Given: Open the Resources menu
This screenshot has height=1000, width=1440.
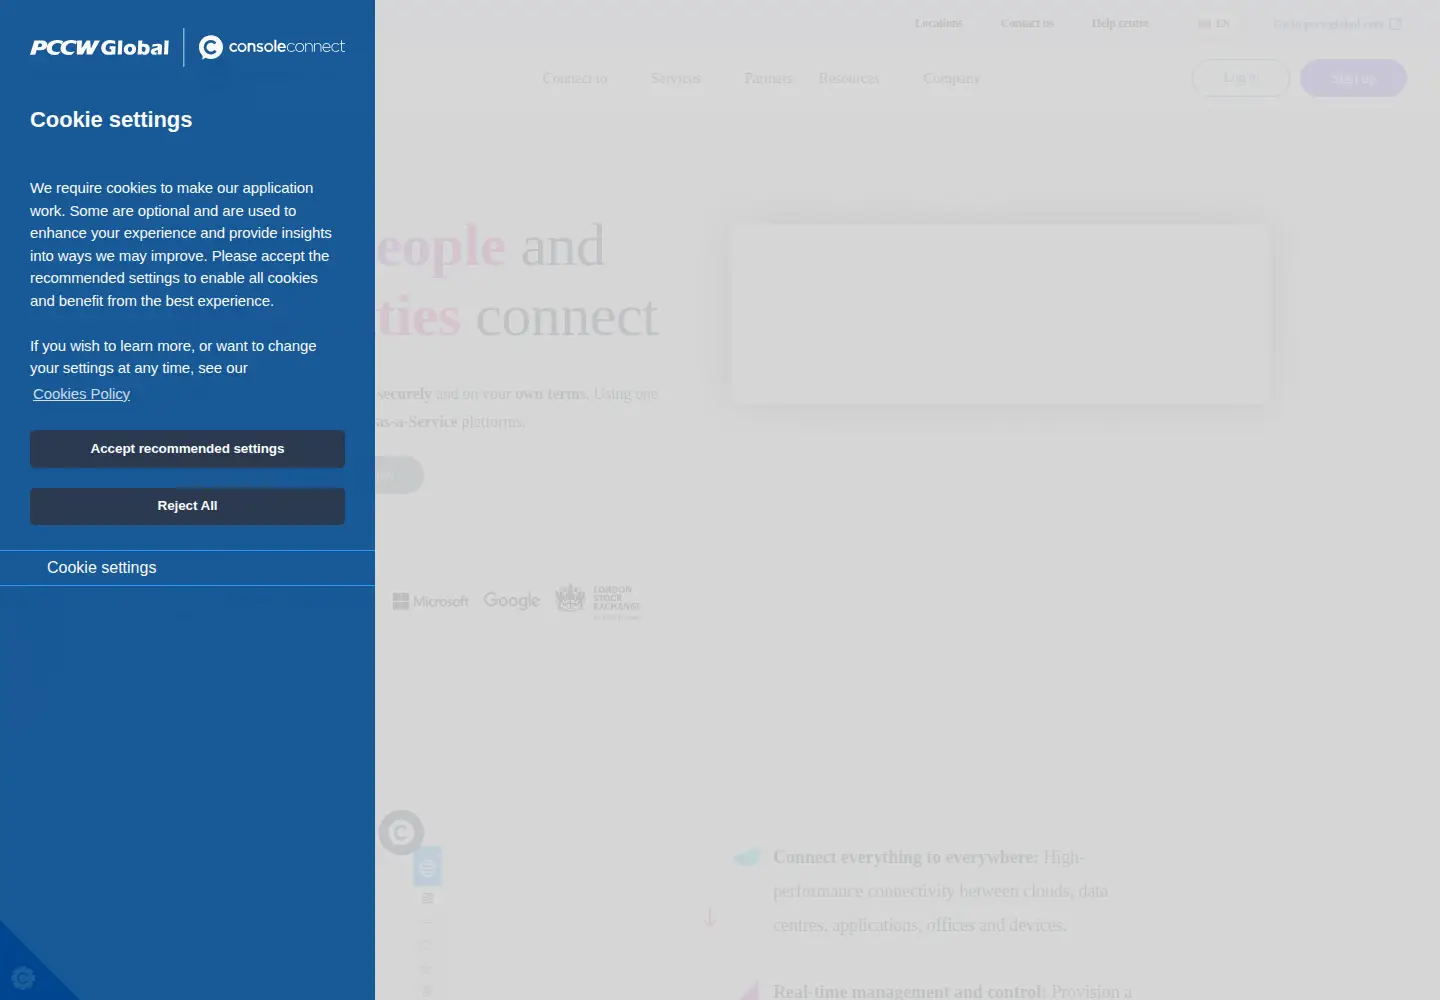Looking at the screenshot, I should click(848, 78).
